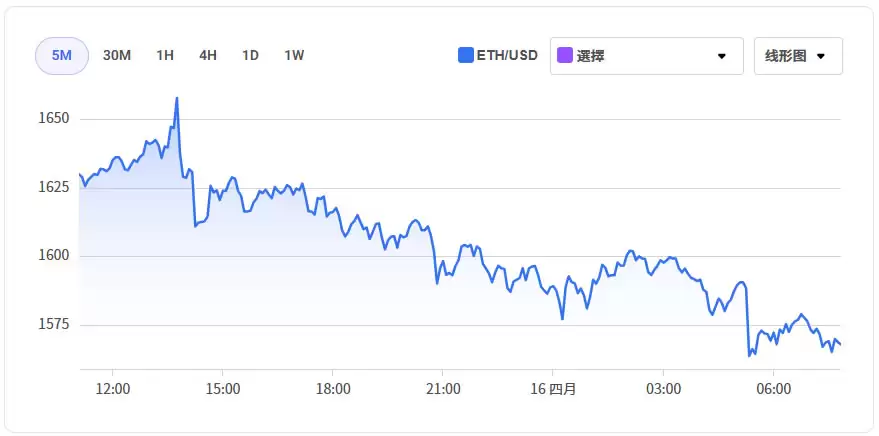Click the price peak near 1650

[177, 99]
